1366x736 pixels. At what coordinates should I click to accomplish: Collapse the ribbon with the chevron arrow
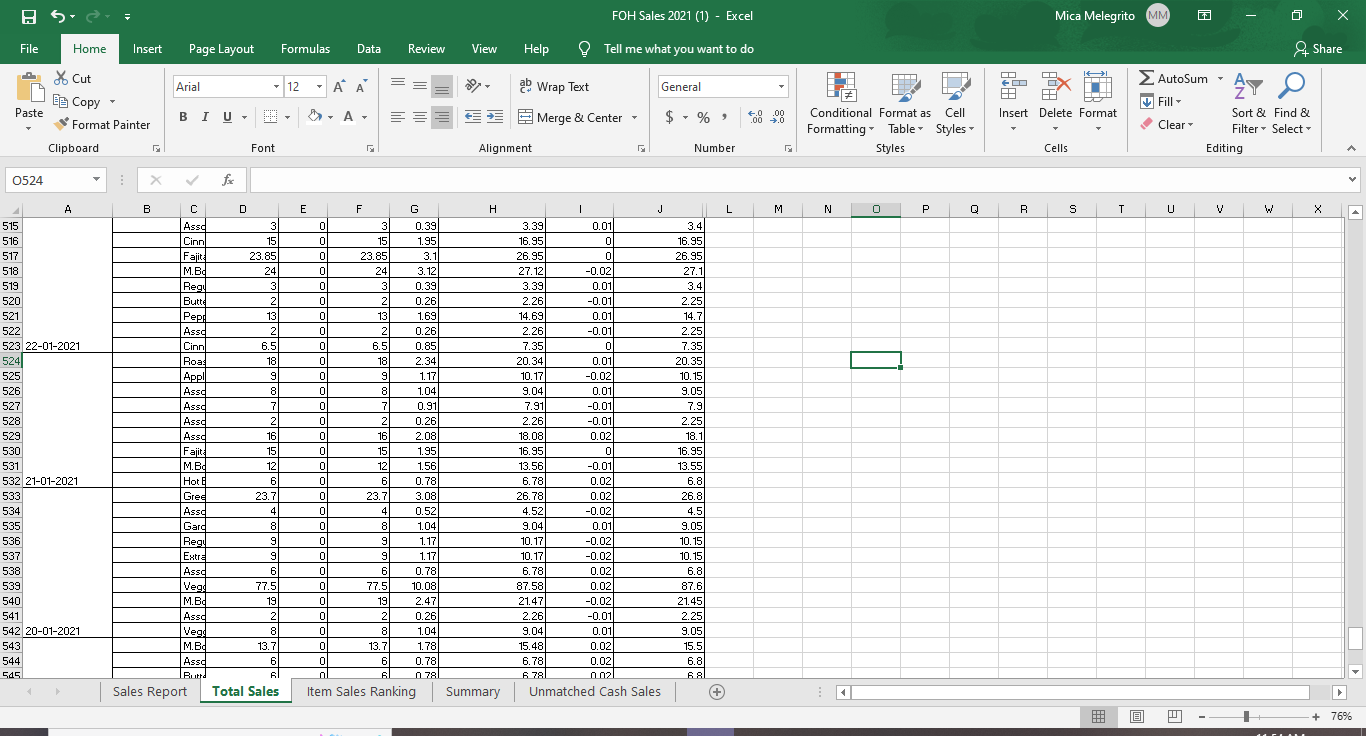click(1350, 148)
